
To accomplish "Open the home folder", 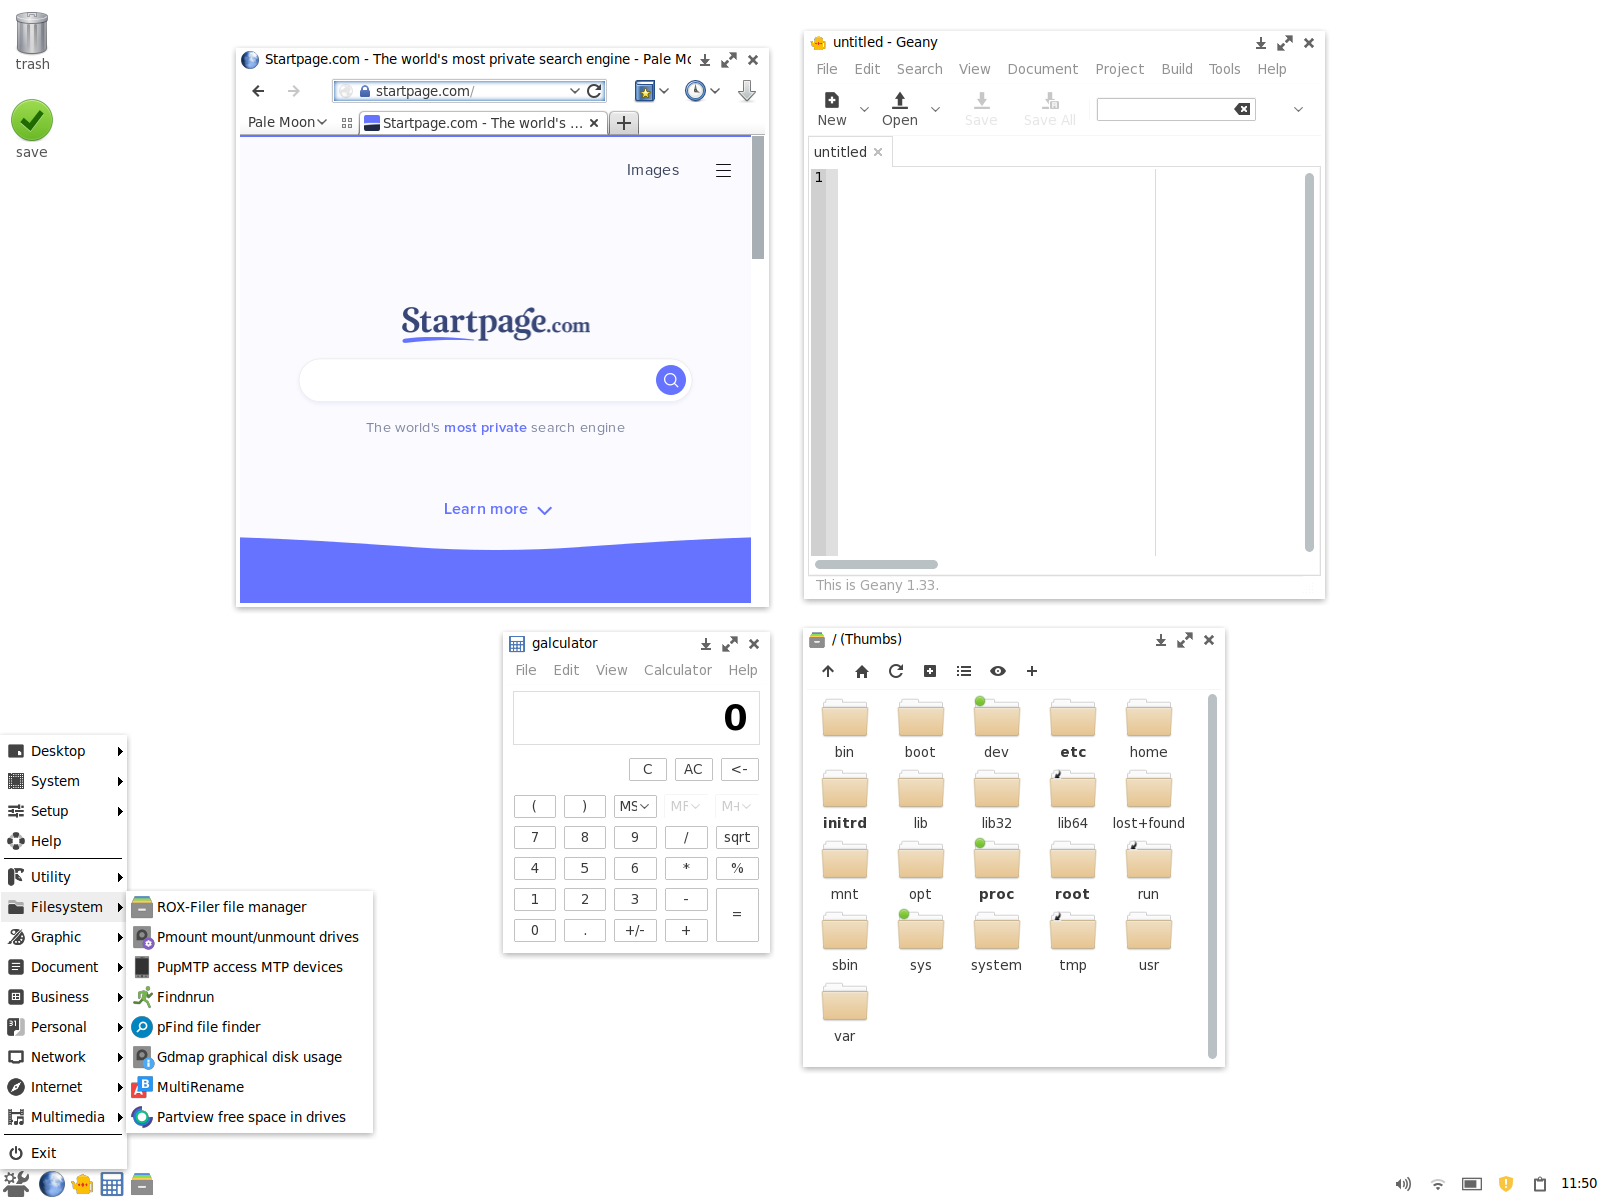I will point(1149,729).
